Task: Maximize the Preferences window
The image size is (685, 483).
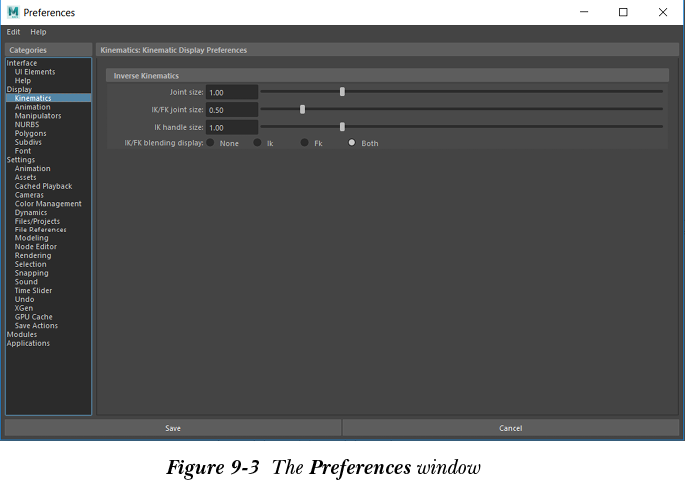Action: 623,12
